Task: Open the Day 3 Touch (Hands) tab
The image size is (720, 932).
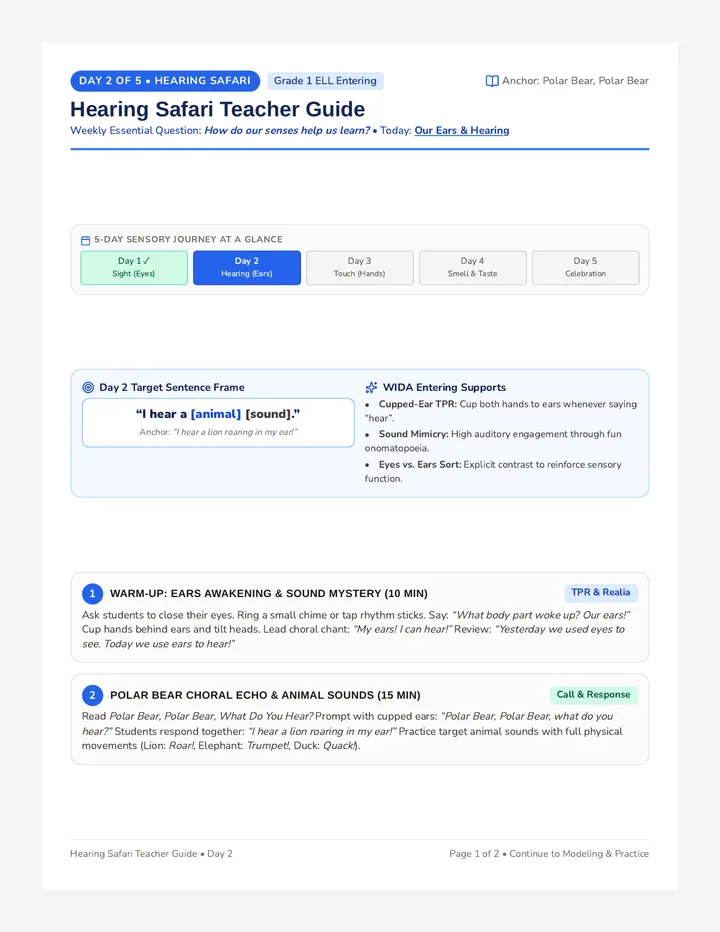Action: coord(360,267)
